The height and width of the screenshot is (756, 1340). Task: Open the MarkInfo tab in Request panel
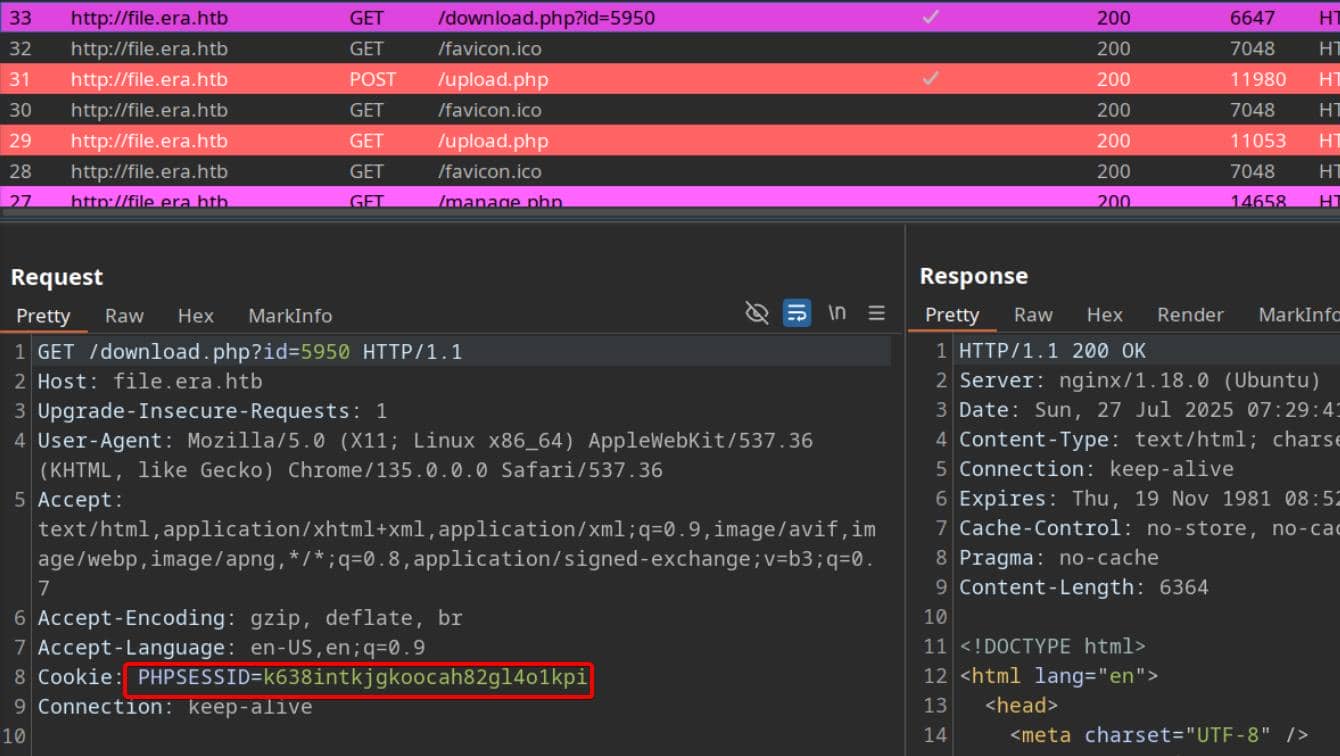(290, 316)
